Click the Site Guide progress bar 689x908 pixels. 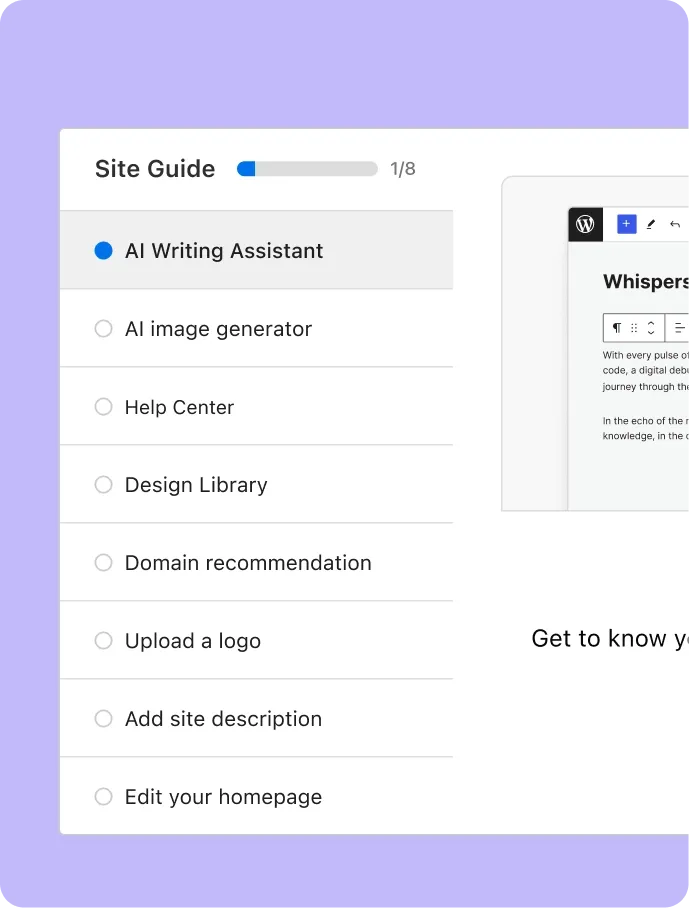[x=307, y=169]
